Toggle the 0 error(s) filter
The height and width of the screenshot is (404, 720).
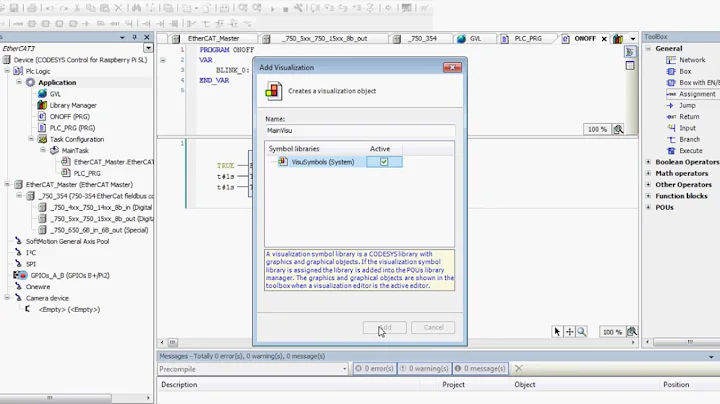pyautogui.click(x=375, y=368)
